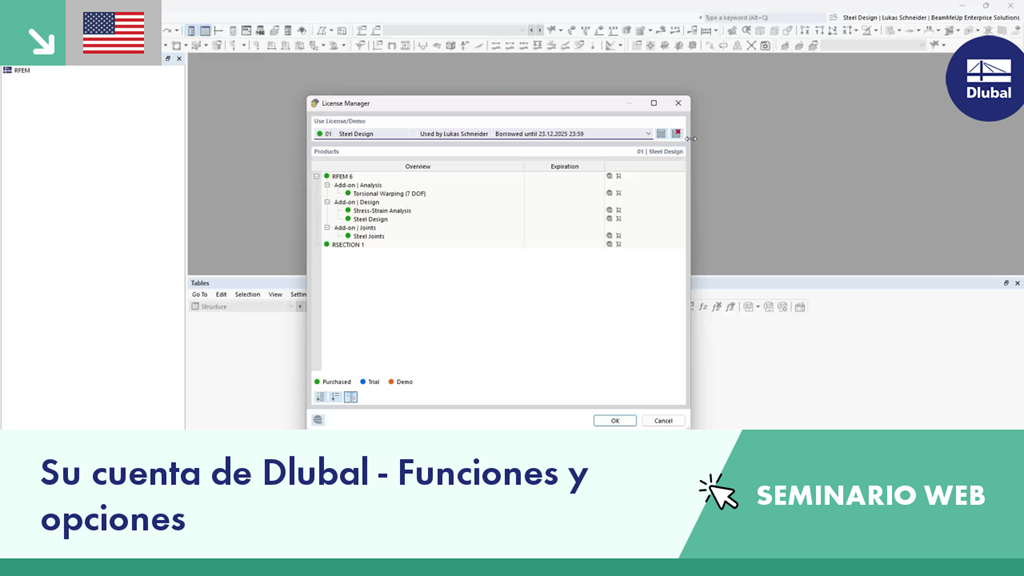Close the navigator panel
The height and width of the screenshot is (576, 1024).
[x=179, y=58]
